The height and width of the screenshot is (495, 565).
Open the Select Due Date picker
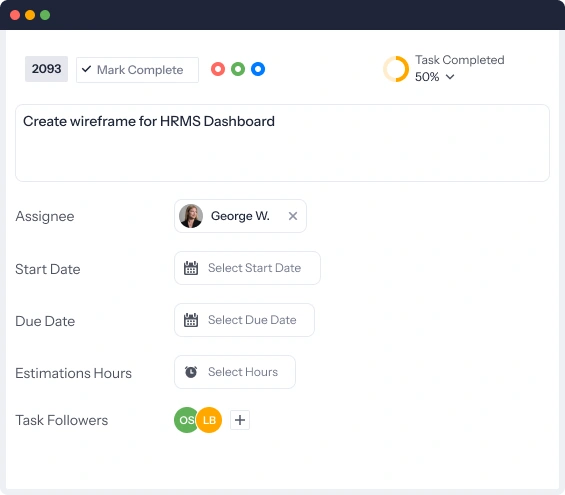coord(244,320)
